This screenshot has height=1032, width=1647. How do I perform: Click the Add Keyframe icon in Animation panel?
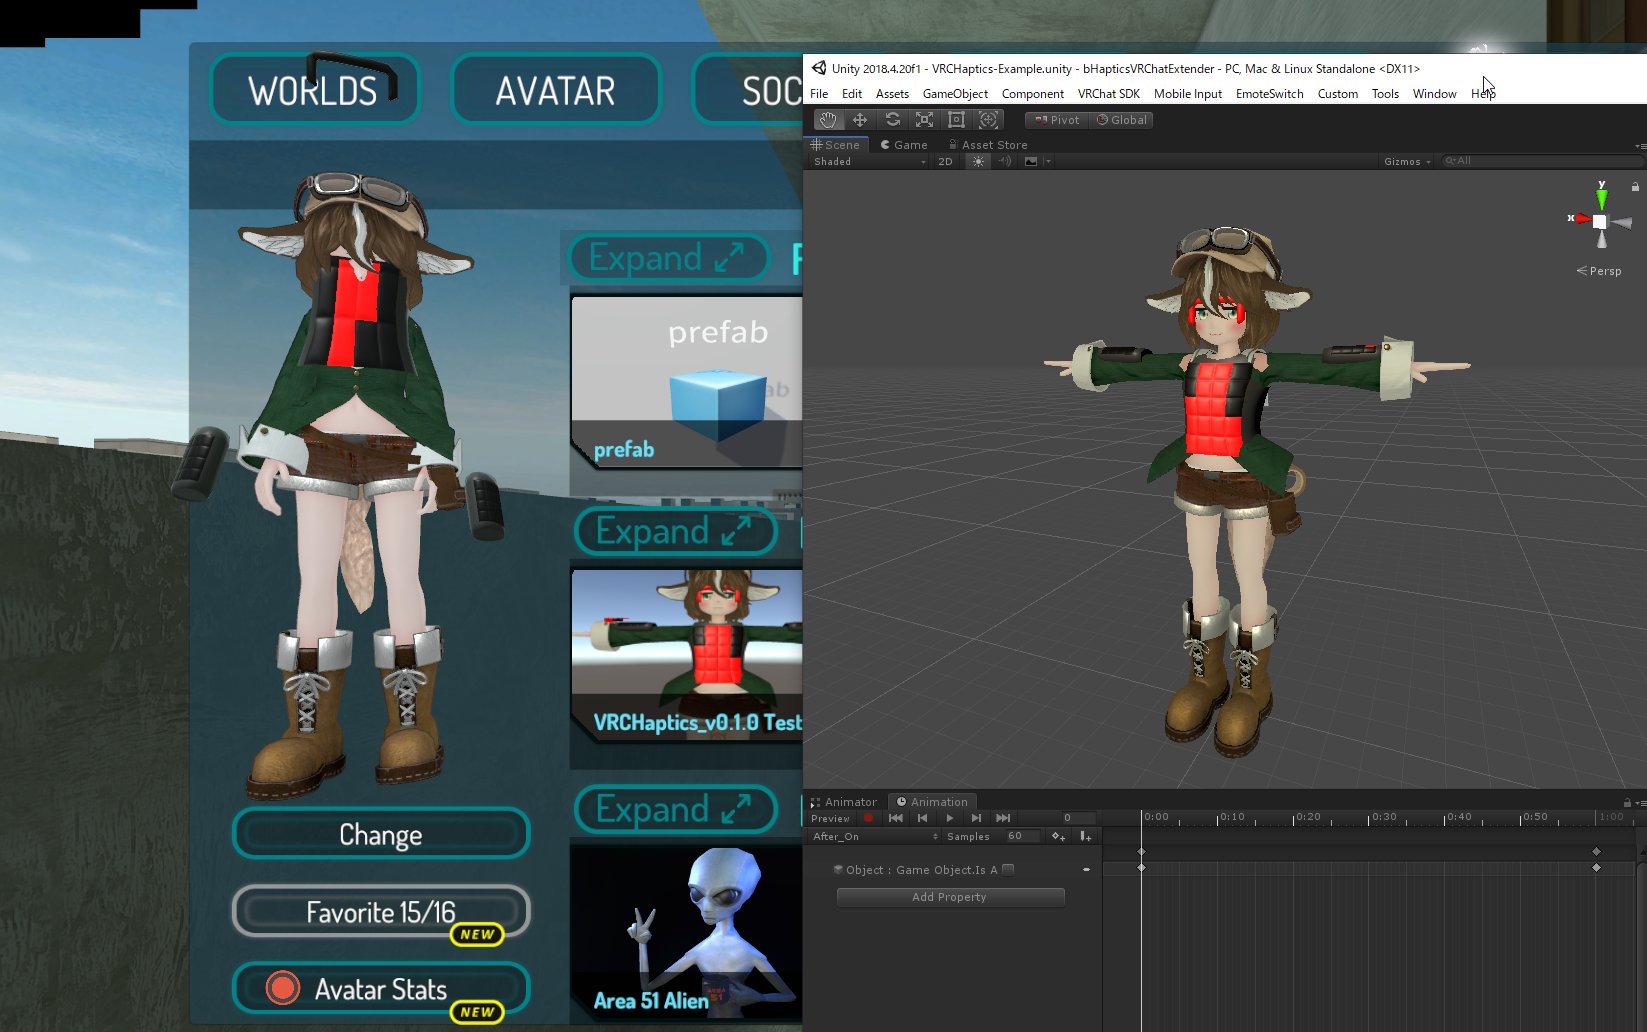point(1058,836)
